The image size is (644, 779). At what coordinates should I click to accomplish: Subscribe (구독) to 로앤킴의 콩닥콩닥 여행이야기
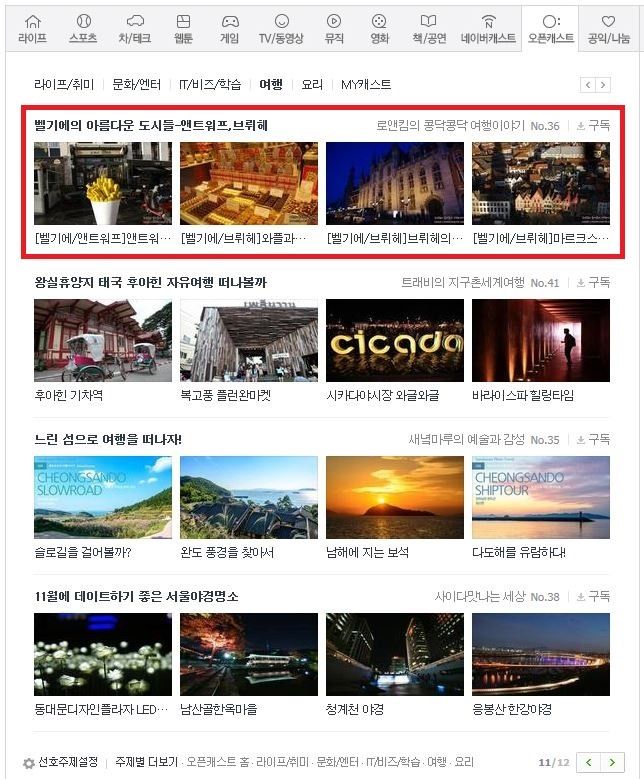pyautogui.click(x=593, y=126)
